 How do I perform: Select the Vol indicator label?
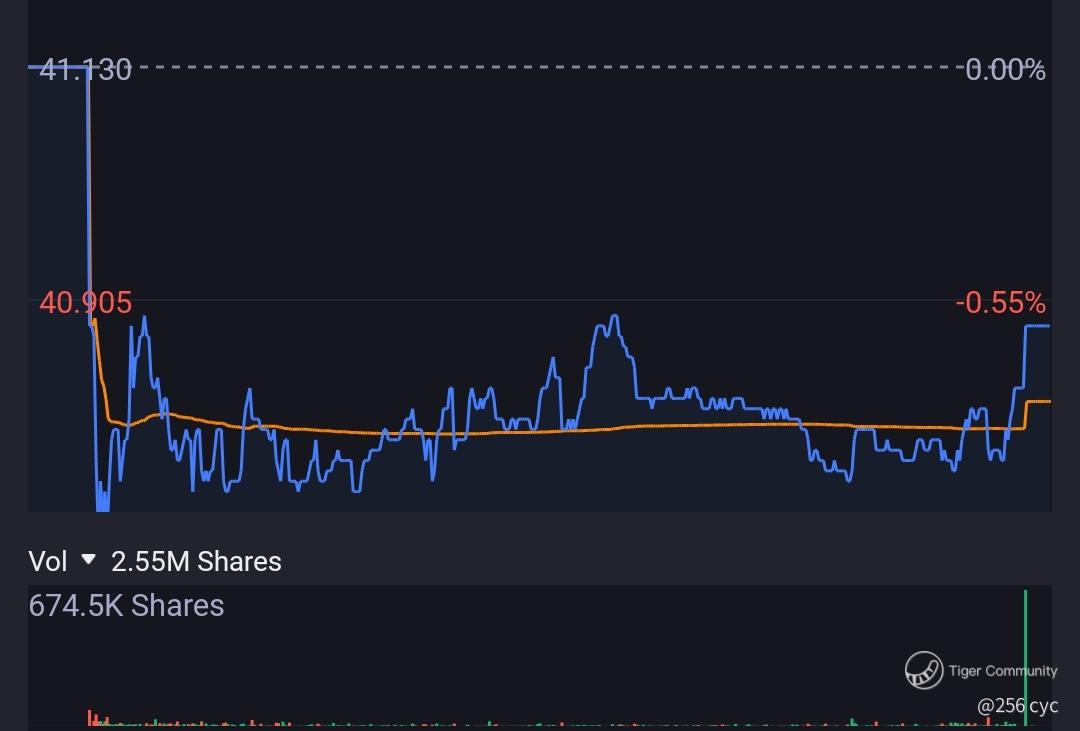pyautogui.click(x=48, y=562)
